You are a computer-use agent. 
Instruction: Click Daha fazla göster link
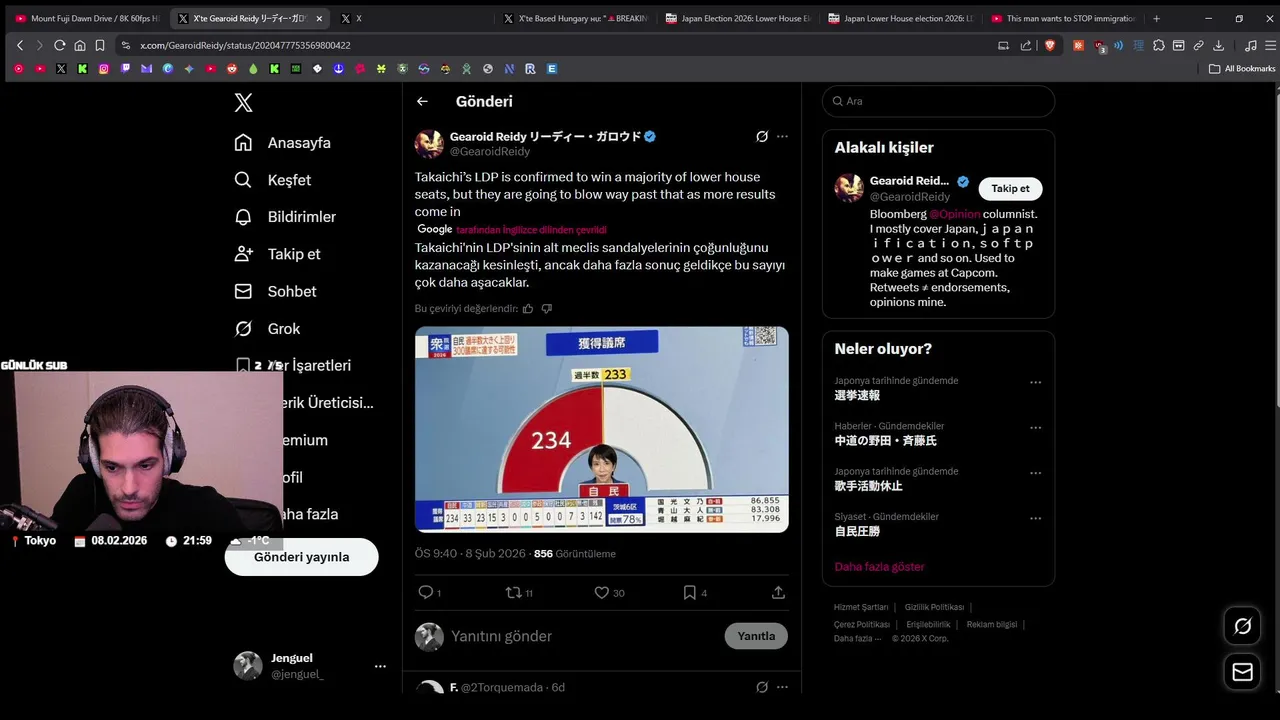879,567
